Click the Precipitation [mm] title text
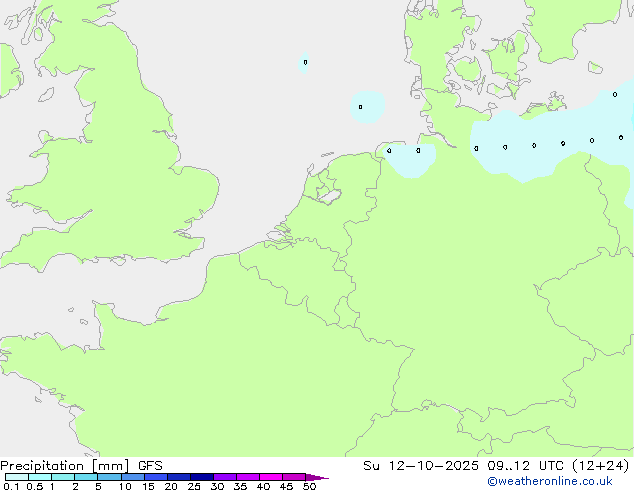This screenshot has width=634, height=490. pyautogui.click(x=64, y=466)
